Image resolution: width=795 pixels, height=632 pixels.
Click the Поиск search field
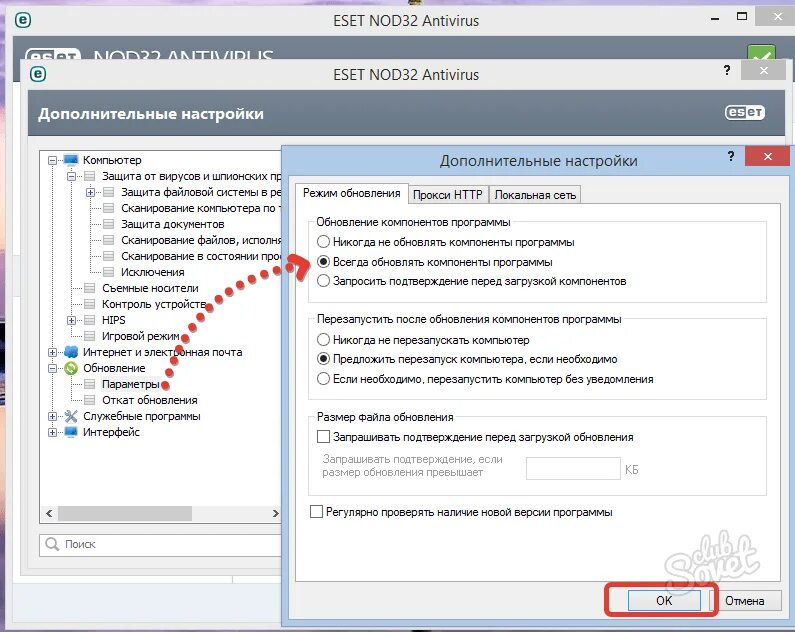[160, 545]
